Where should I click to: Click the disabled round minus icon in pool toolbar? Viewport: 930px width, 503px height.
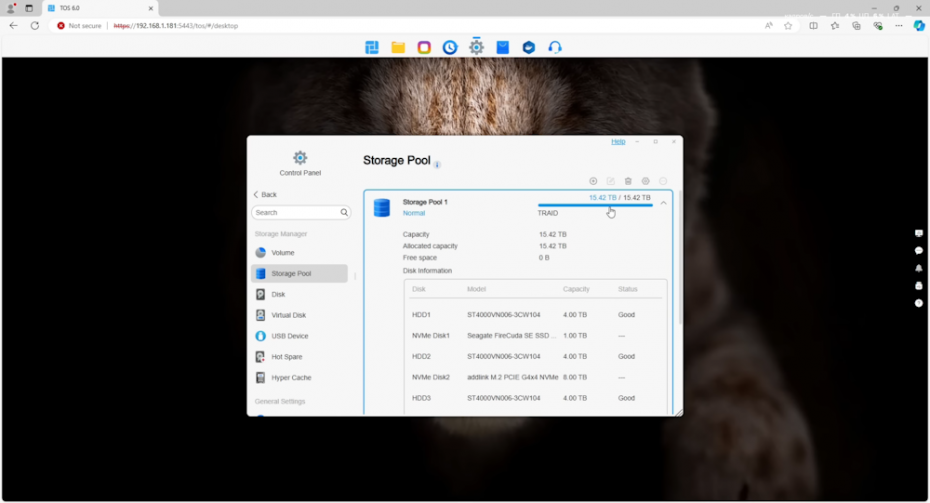pos(663,181)
